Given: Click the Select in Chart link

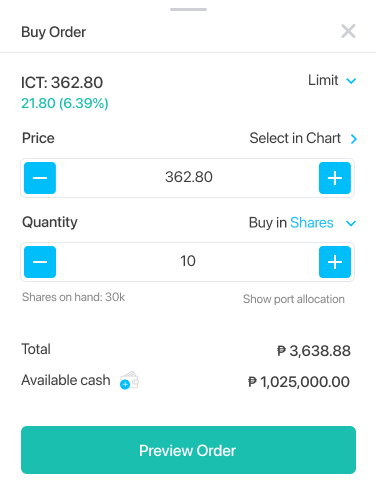Looking at the screenshot, I should point(295,138).
